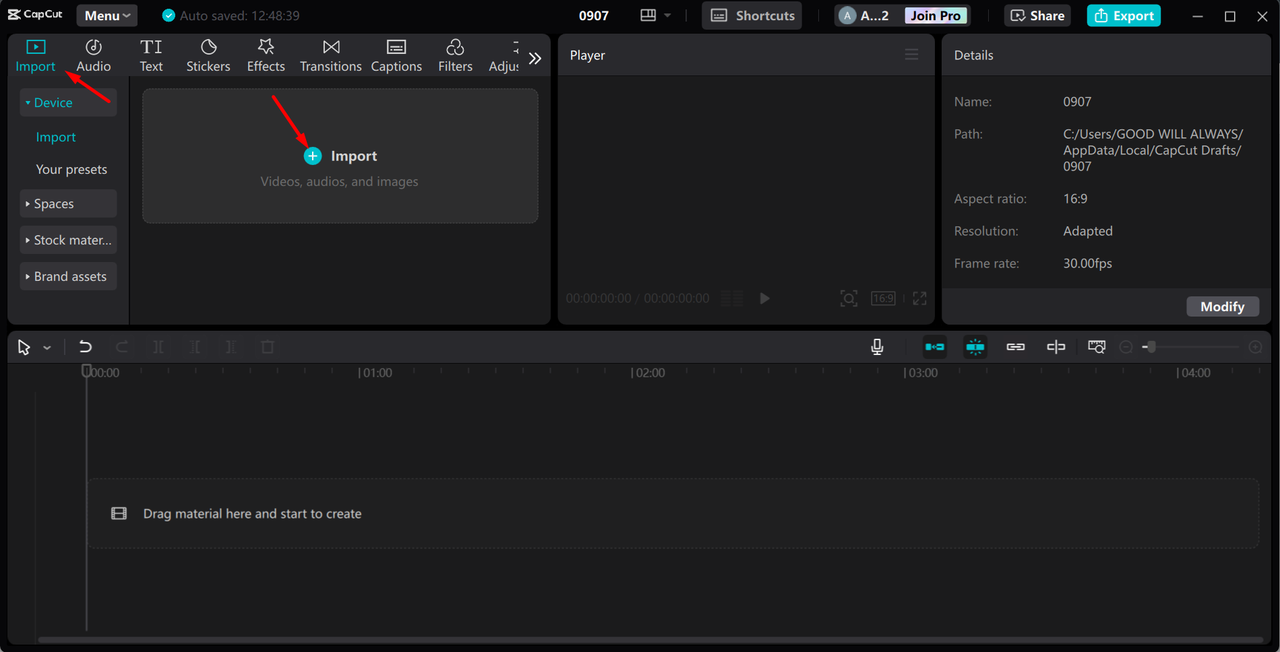Select the Import media tab at top
Screen dimensions: 1280x652
tap(35, 56)
